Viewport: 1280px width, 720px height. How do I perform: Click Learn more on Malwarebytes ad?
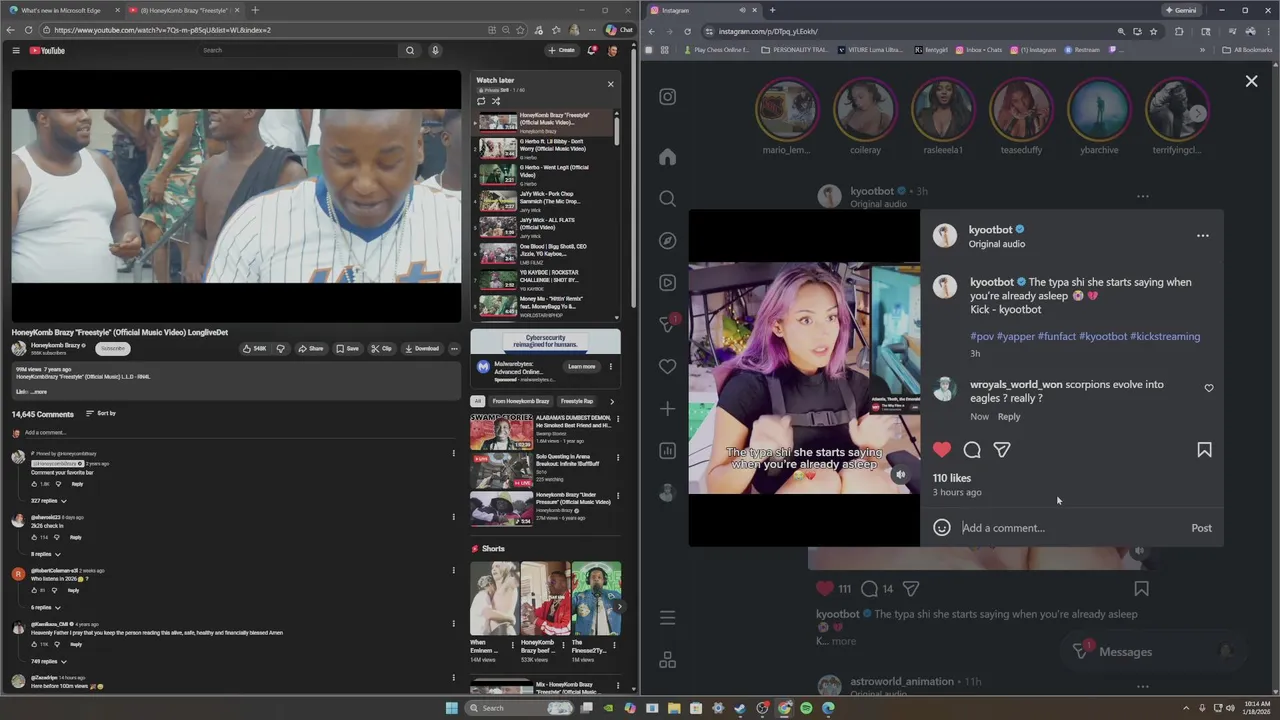pos(581,366)
